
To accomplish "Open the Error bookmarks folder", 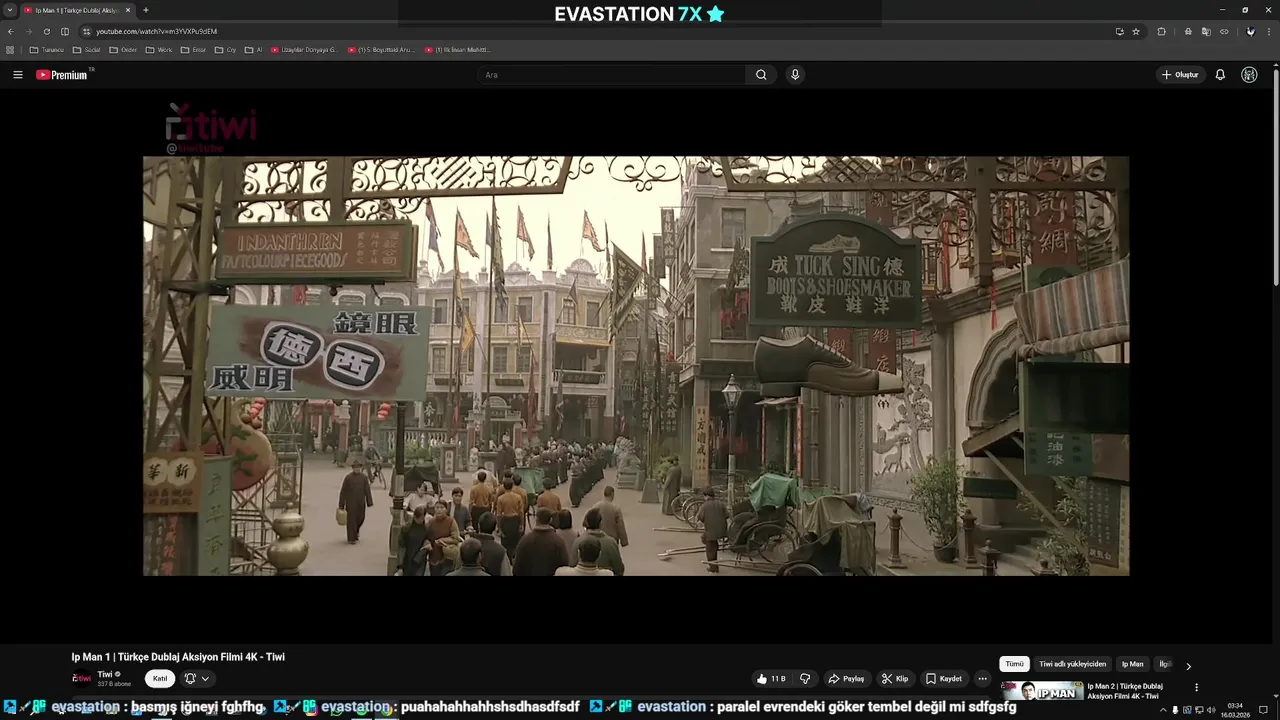I will point(194,50).
